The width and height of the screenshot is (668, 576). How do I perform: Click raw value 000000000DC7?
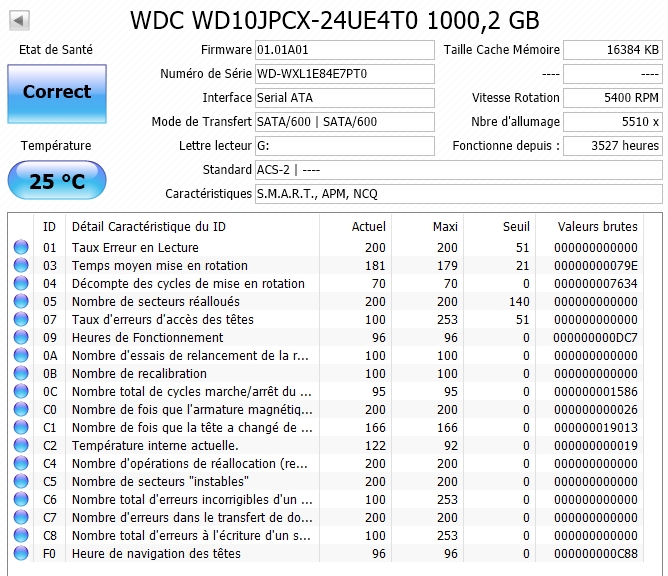[x=596, y=337]
